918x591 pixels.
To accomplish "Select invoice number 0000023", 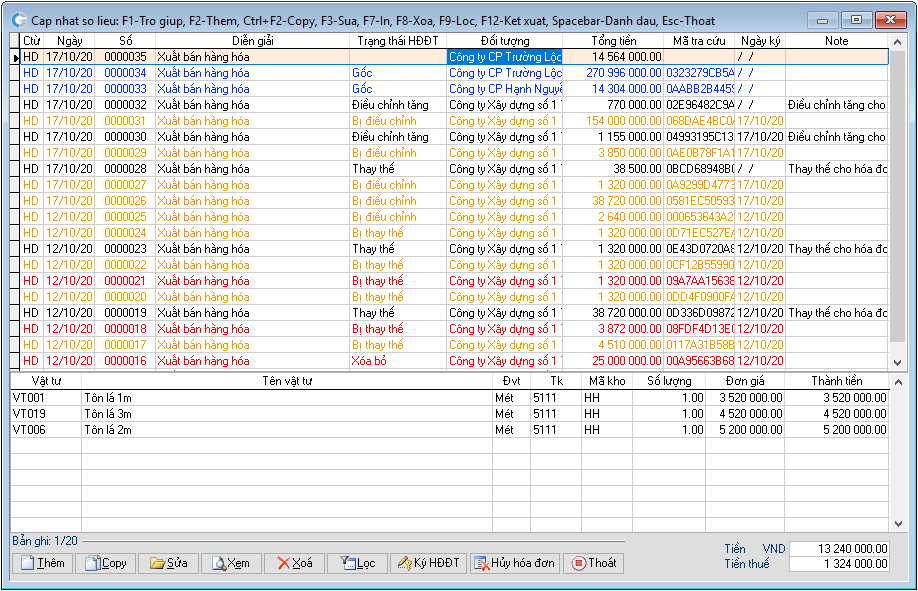I will 125,249.
